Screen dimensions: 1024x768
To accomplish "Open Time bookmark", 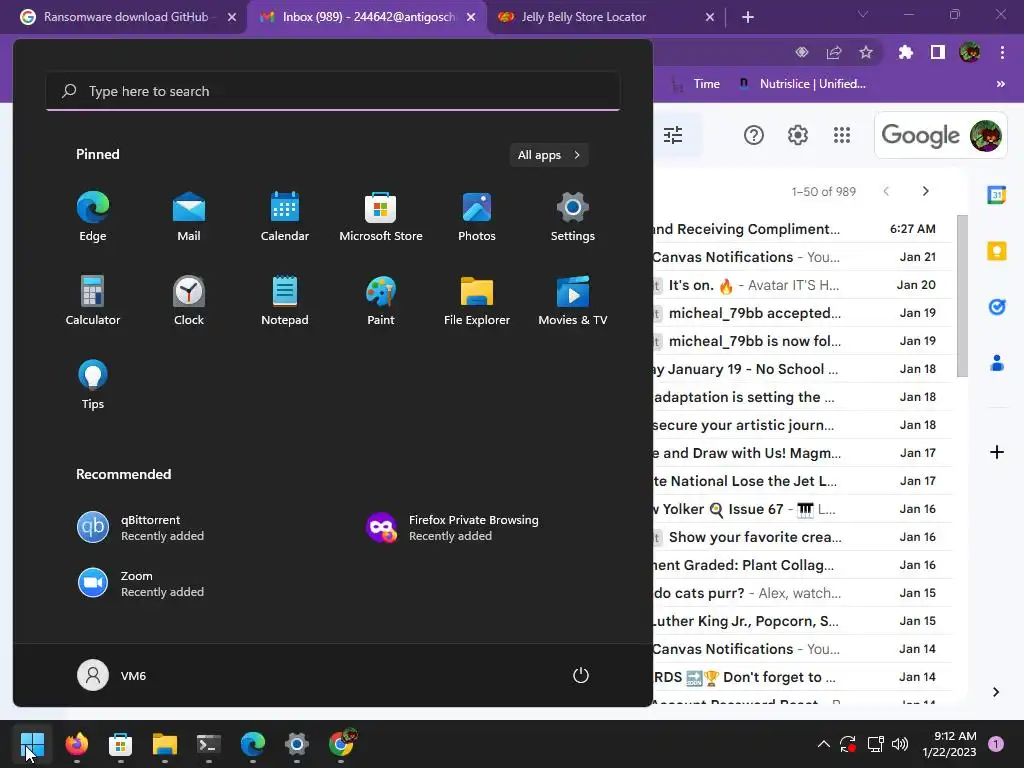I will (696, 84).
